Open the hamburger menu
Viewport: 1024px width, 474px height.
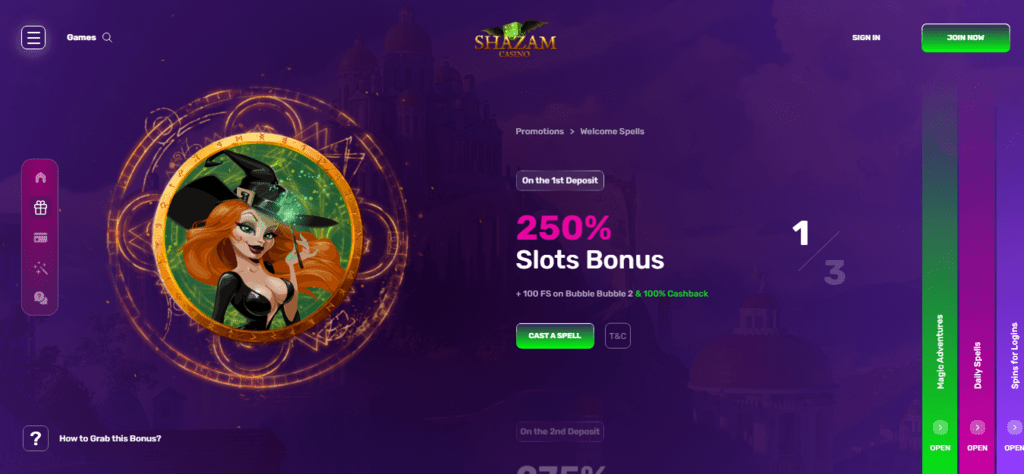[33, 38]
